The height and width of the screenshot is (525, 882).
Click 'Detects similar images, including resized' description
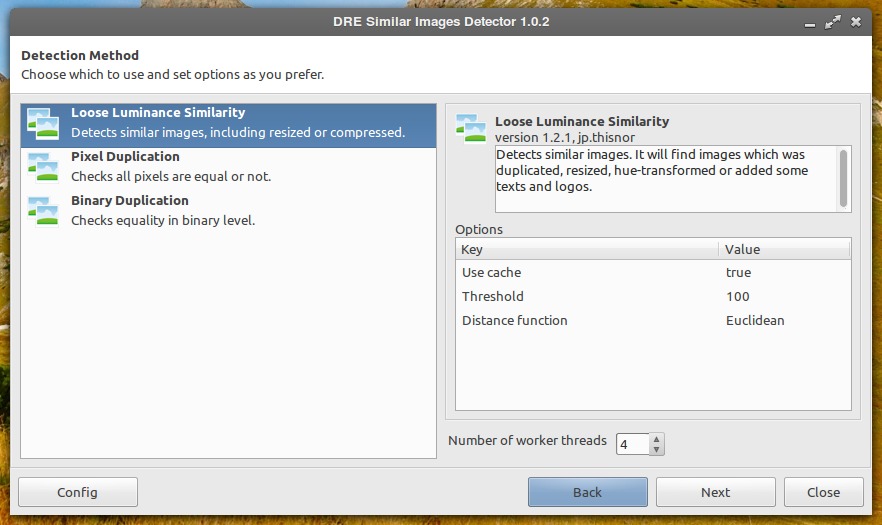click(x=237, y=133)
